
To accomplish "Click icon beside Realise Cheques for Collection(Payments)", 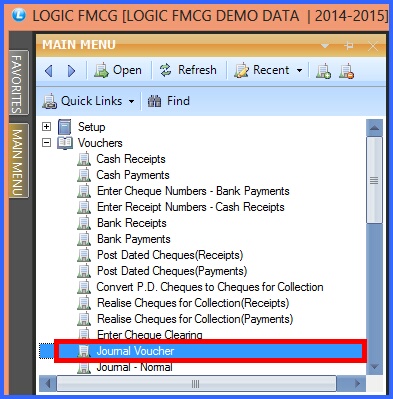I will [x=84, y=319].
